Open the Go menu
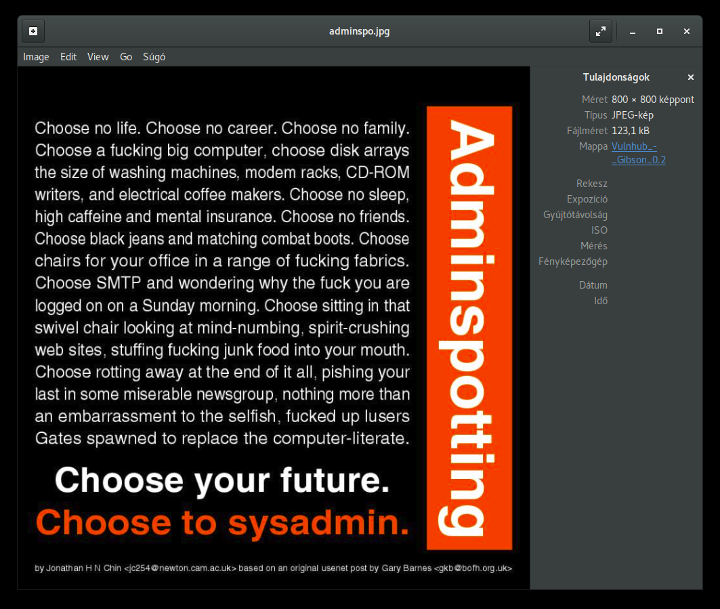 126,57
